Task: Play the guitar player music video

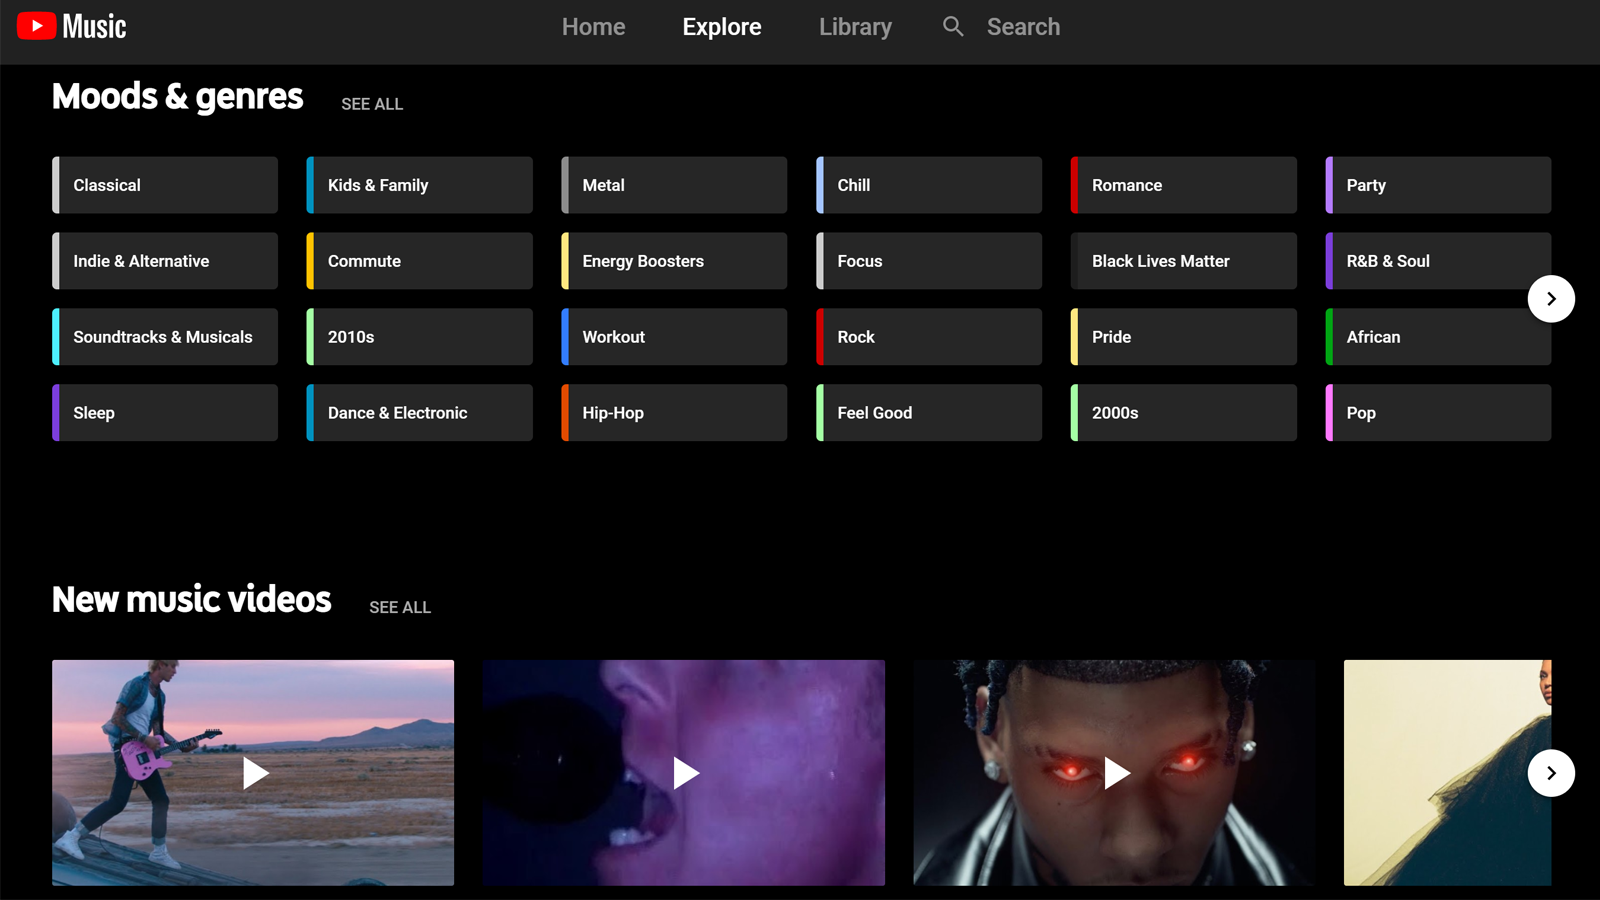Action: point(253,772)
